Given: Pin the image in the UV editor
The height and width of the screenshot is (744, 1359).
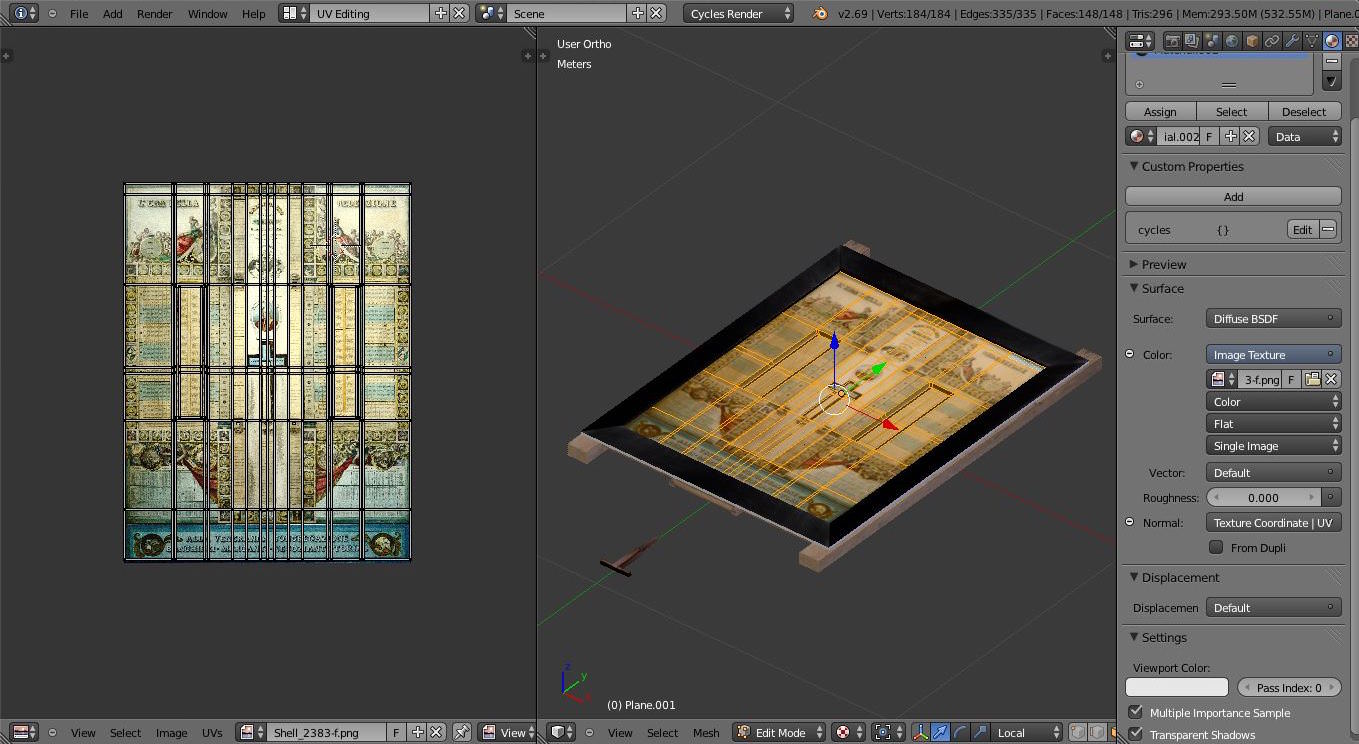Looking at the screenshot, I should 462,732.
